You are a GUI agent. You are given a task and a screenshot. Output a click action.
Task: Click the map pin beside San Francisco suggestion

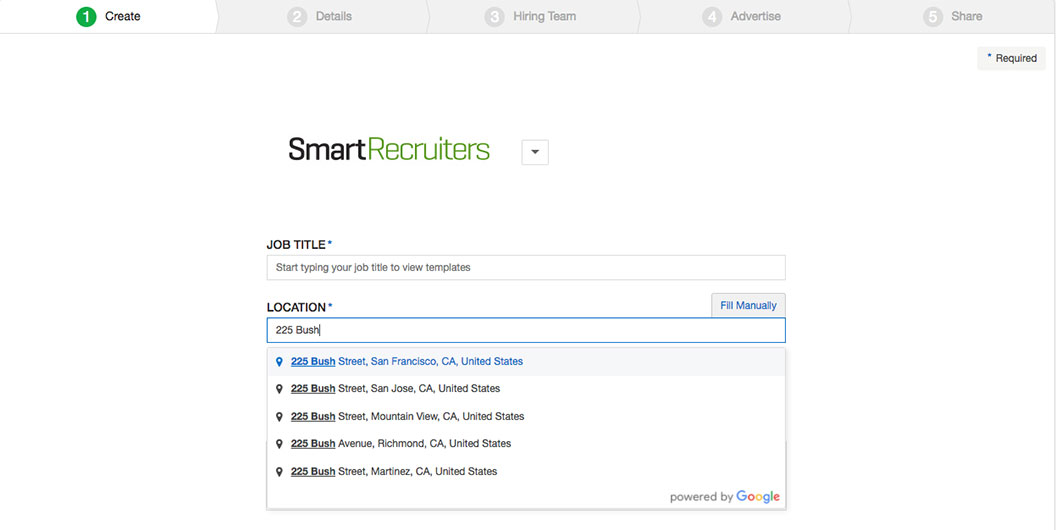click(x=279, y=362)
